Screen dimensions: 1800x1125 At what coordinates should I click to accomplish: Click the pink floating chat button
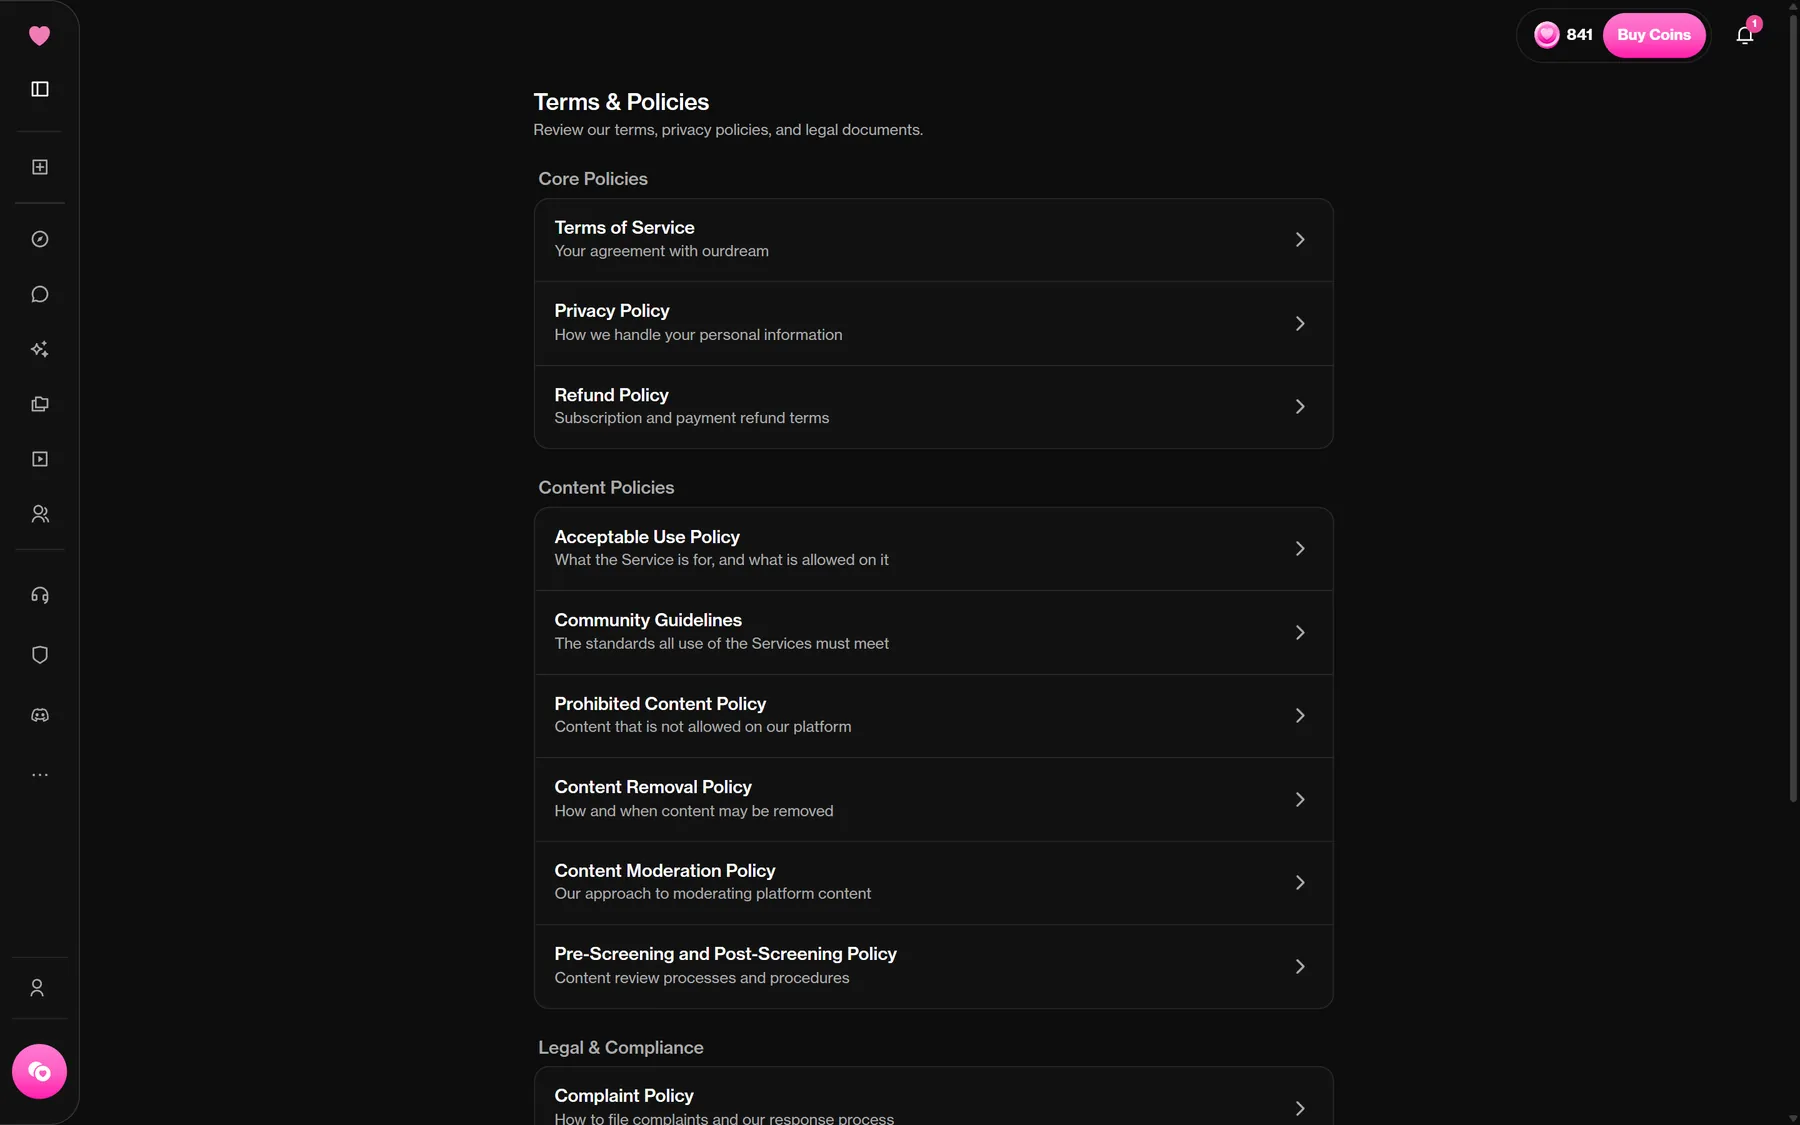pos(39,1072)
